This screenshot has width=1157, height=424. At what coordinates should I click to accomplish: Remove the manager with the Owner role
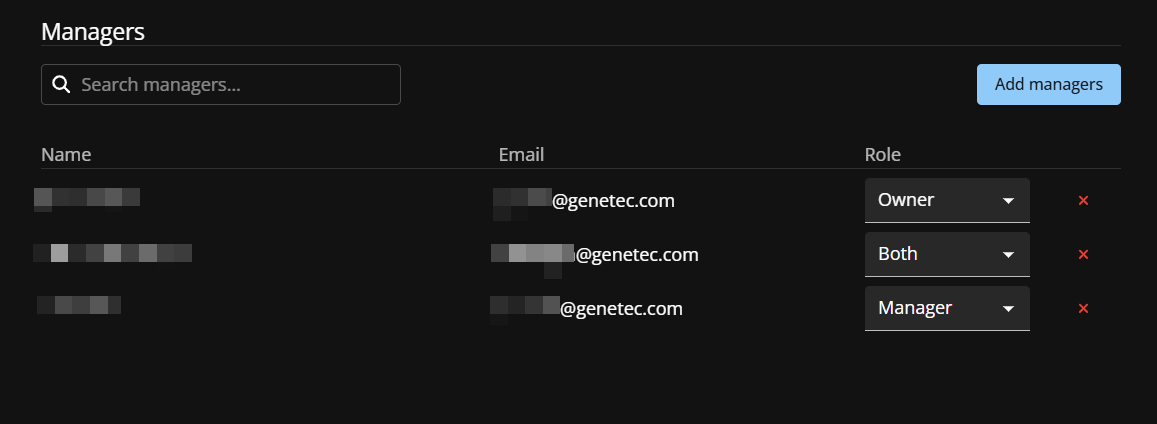[1083, 201]
